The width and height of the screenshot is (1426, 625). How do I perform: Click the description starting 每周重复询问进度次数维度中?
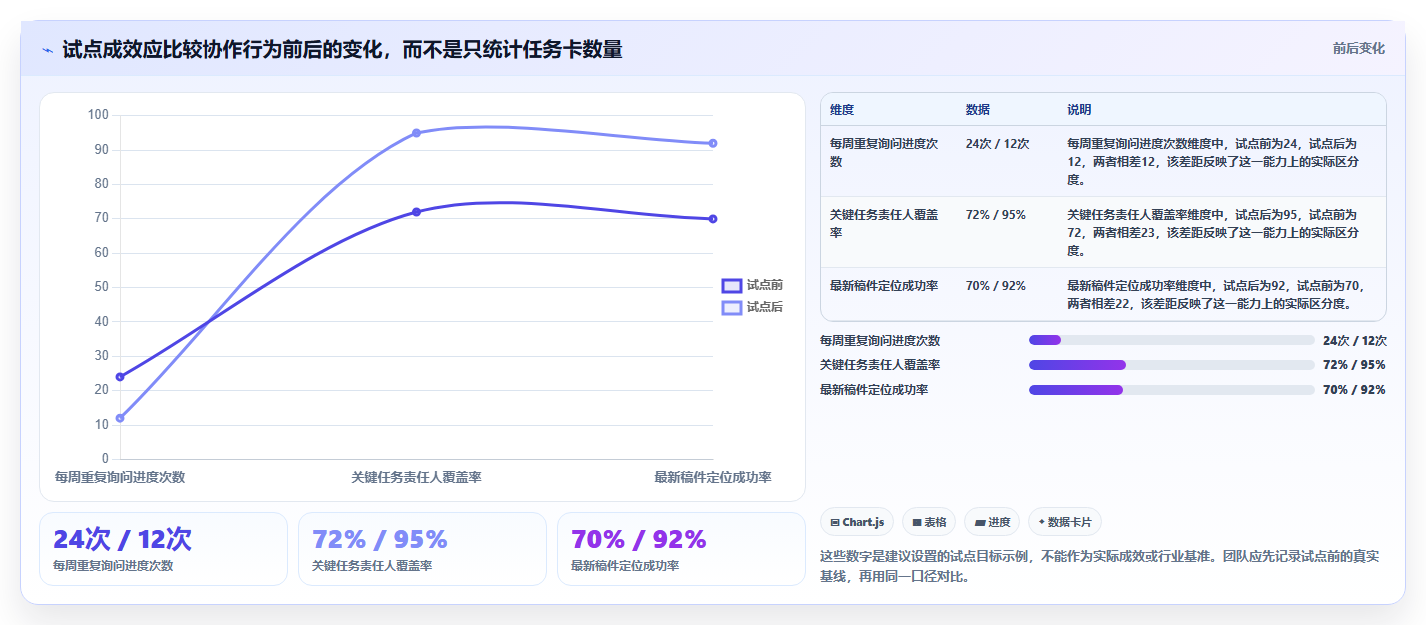(x=1215, y=162)
